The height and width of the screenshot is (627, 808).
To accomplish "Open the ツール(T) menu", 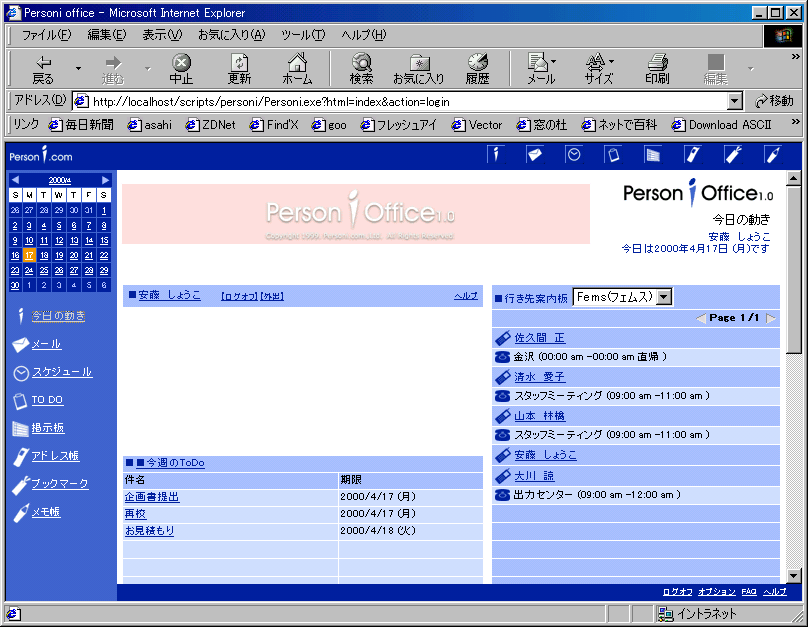I will click(303, 35).
